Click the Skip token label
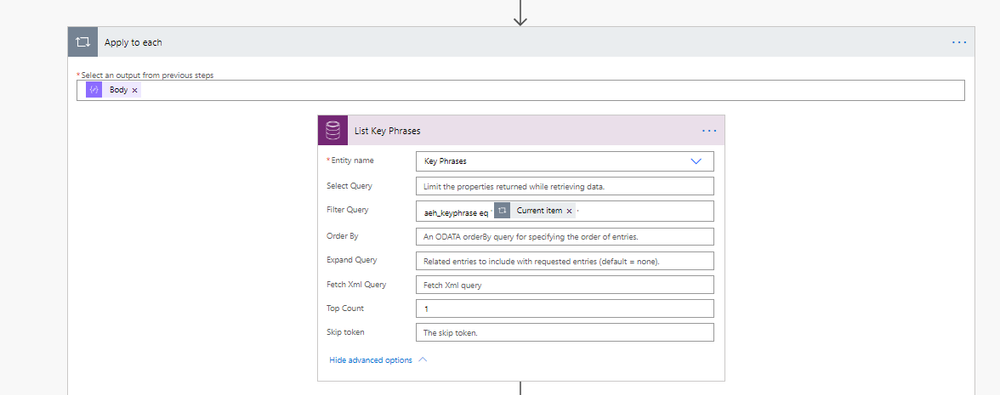Viewport: 1000px width, 395px height. coord(345,332)
